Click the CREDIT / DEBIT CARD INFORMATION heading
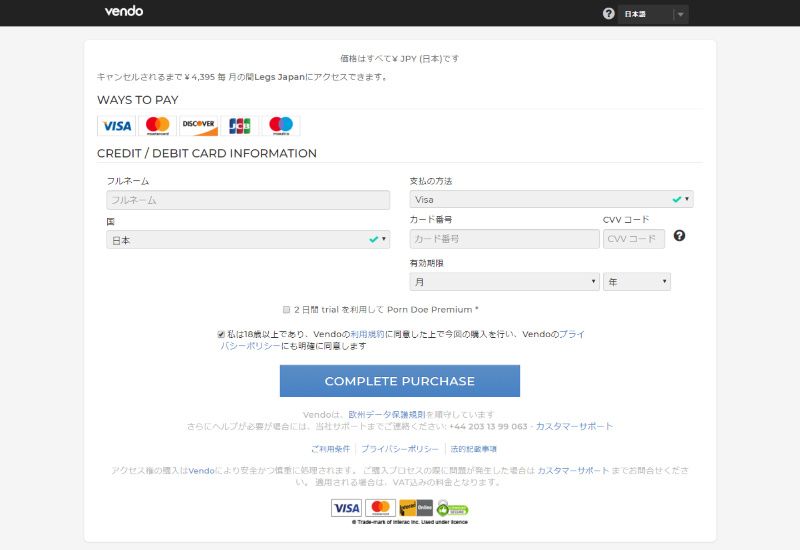The image size is (800, 550). coord(207,154)
